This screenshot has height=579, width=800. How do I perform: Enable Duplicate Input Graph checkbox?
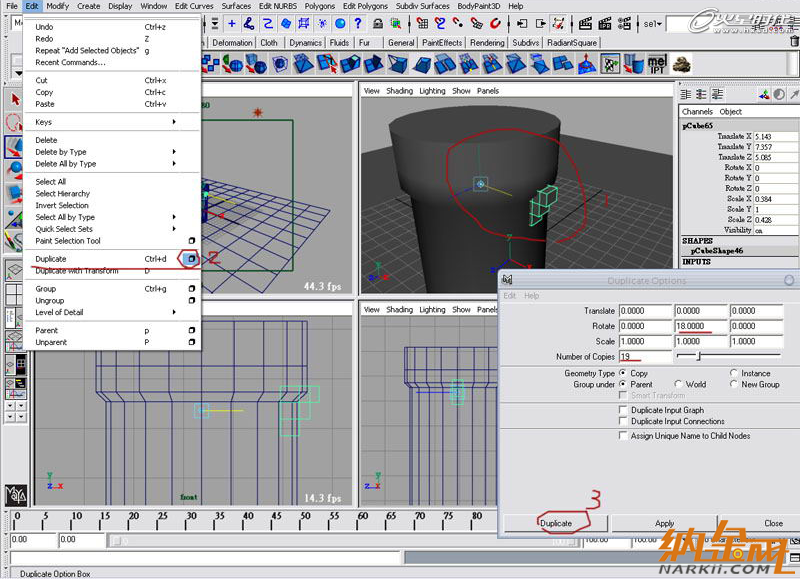coord(624,410)
